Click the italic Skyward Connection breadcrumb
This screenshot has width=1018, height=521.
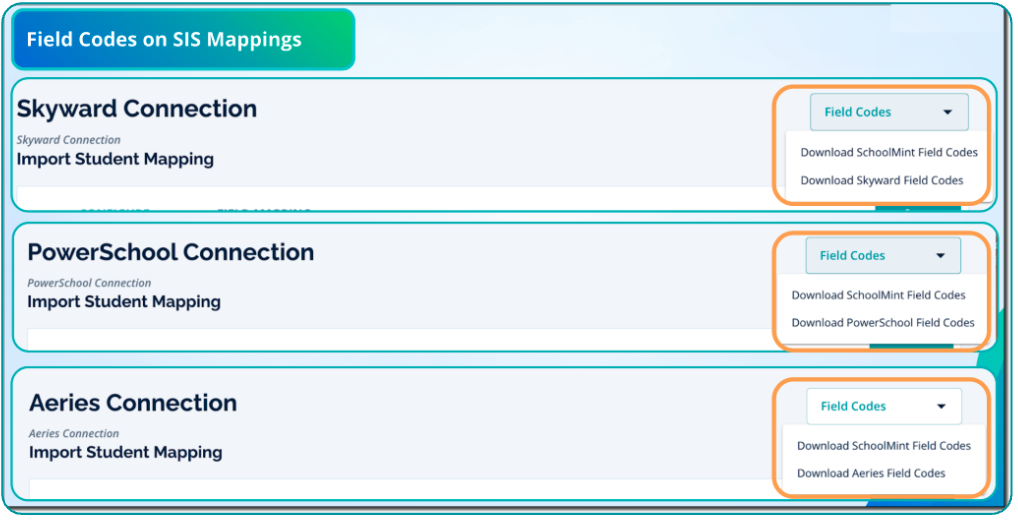coord(69,140)
